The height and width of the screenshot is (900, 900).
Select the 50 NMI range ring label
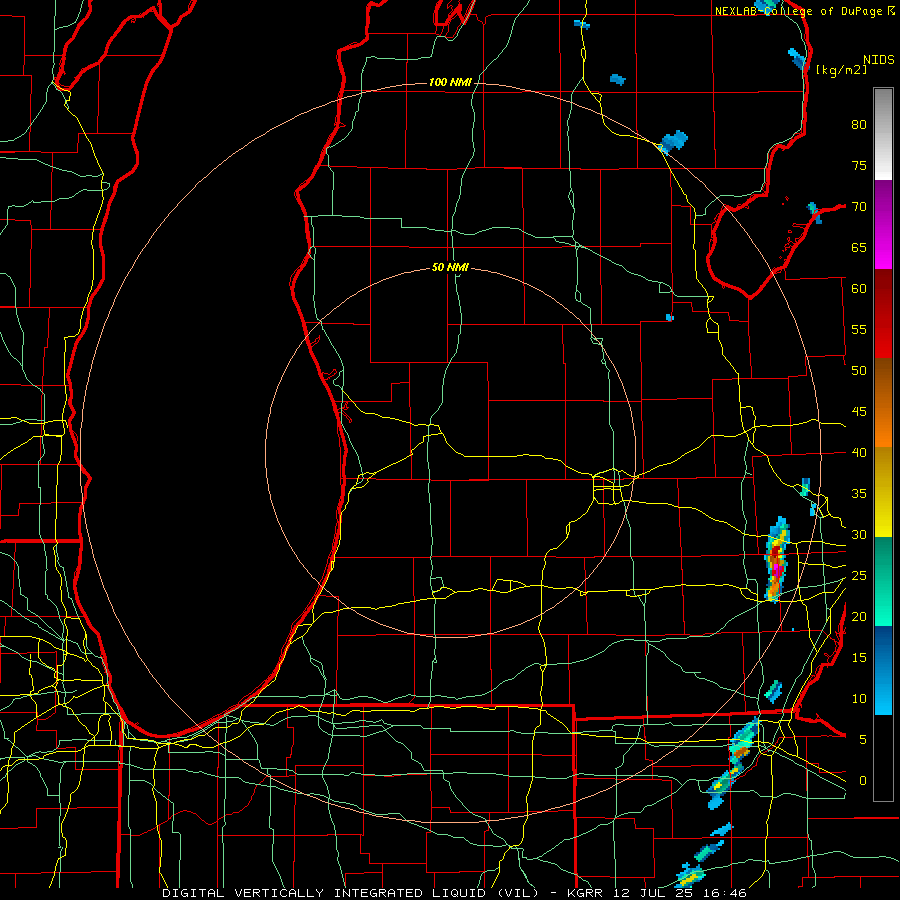(x=450, y=267)
